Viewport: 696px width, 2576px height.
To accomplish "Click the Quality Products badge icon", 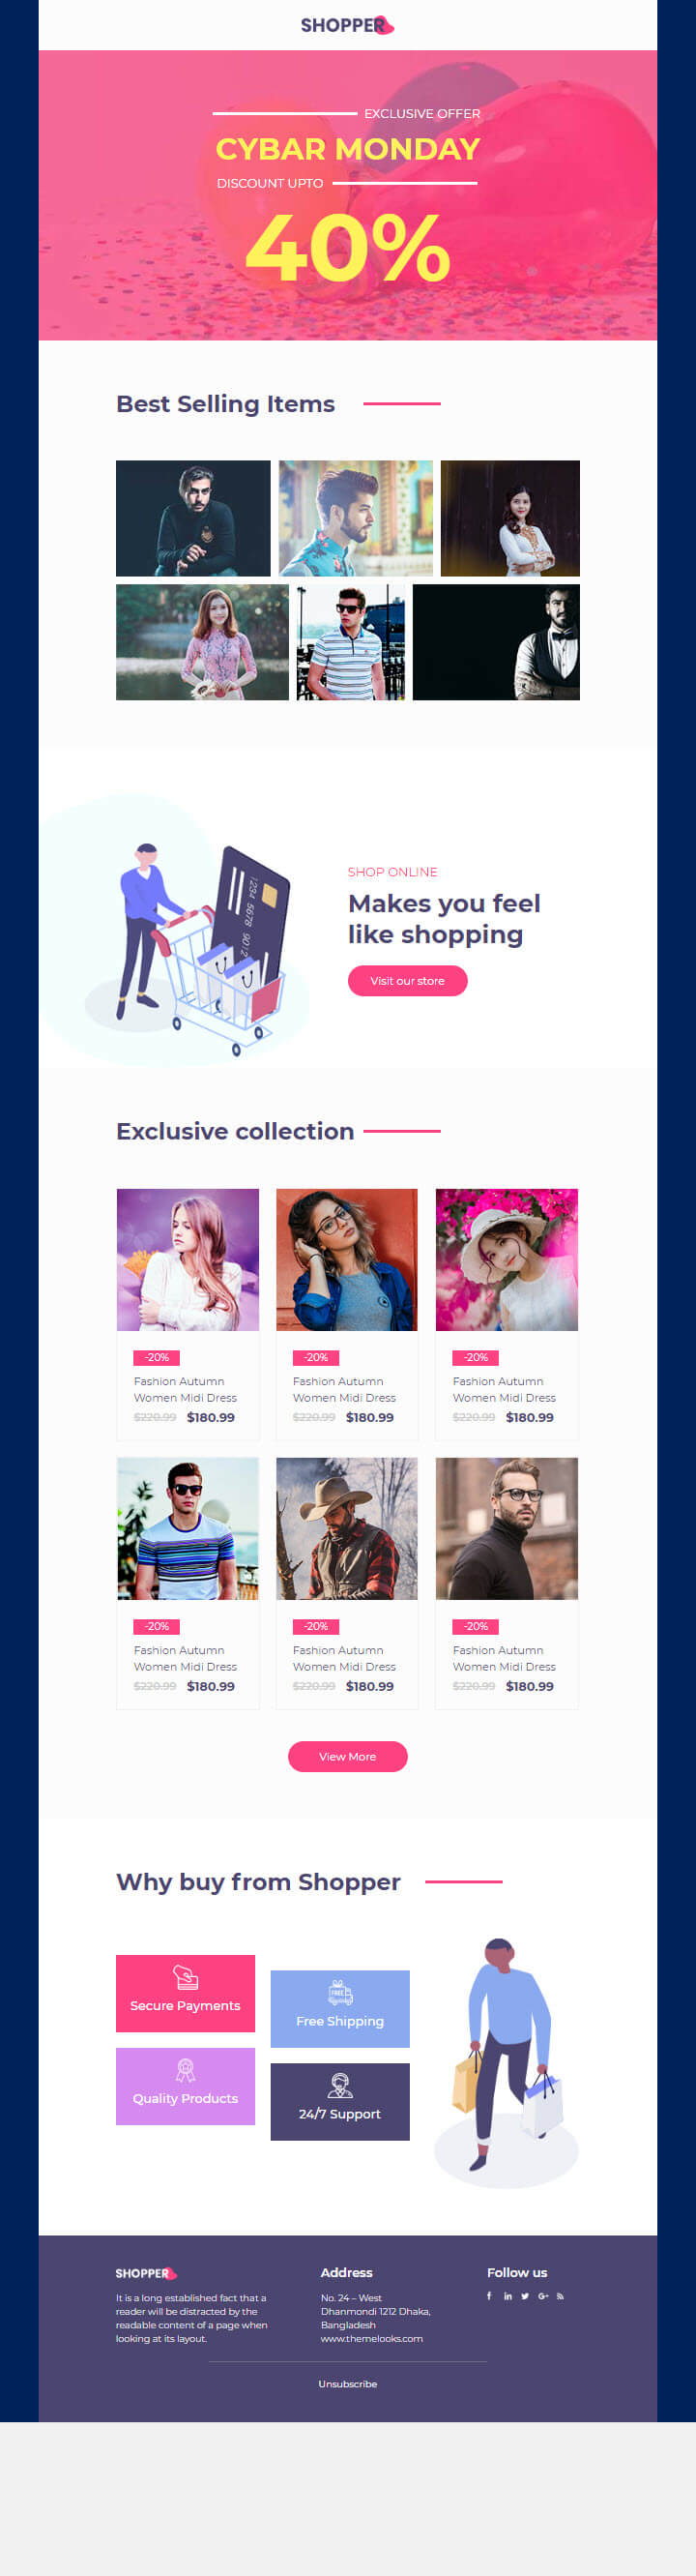I will click(x=185, y=2070).
